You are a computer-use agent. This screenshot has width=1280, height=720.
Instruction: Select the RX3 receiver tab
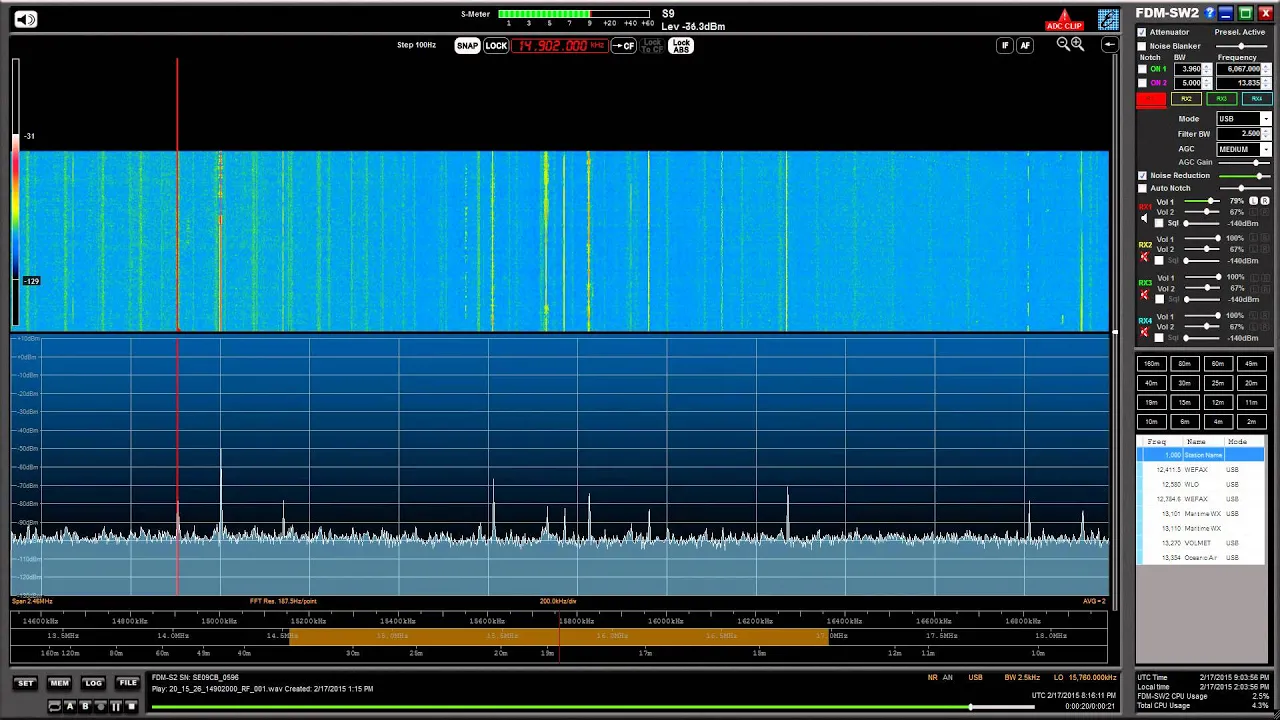pyautogui.click(x=1222, y=99)
